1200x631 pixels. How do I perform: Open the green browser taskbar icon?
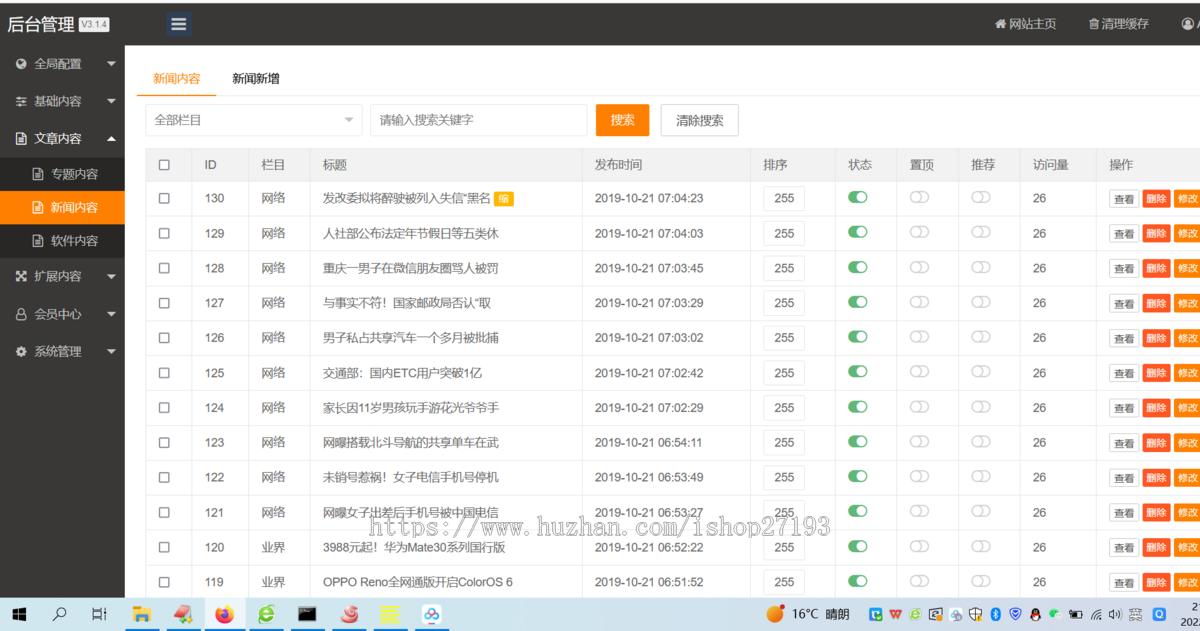pos(266,614)
